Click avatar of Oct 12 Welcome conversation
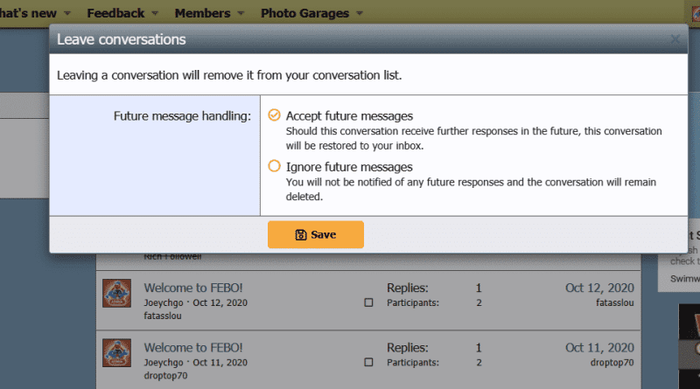Screen dimensions: 700x389 [x=117, y=293]
